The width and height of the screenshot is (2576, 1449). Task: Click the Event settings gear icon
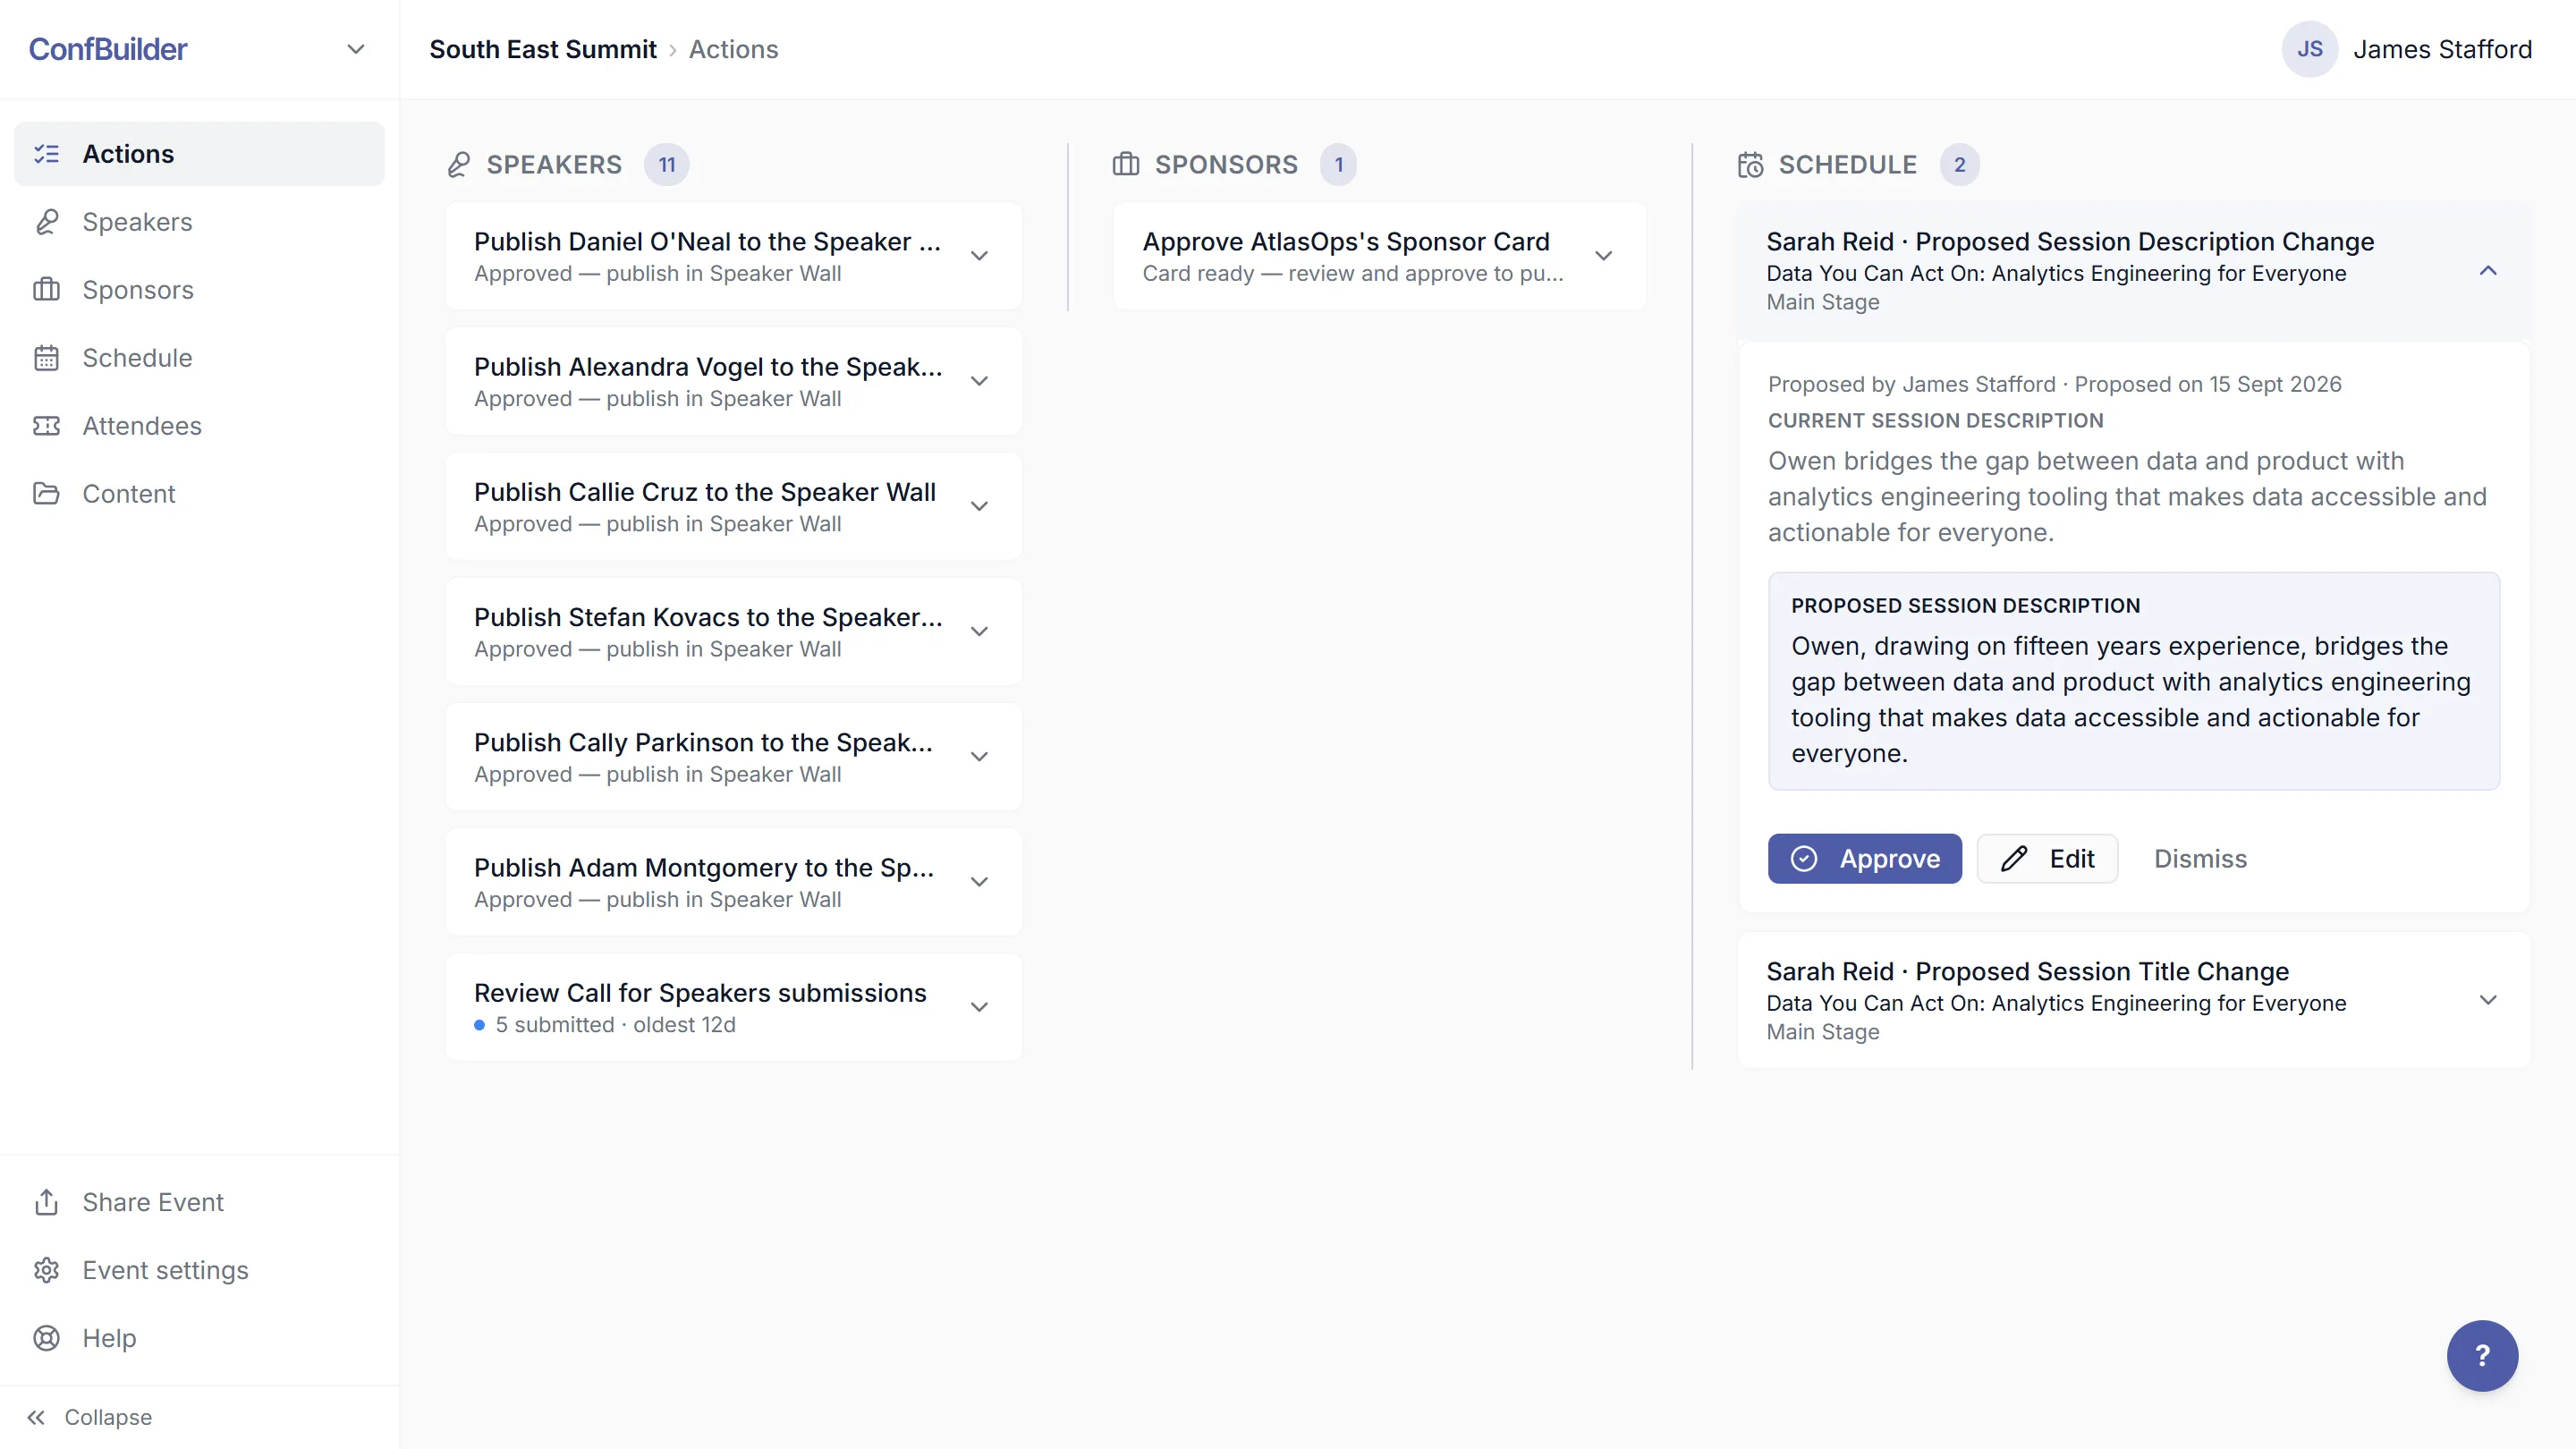point(46,1270)
